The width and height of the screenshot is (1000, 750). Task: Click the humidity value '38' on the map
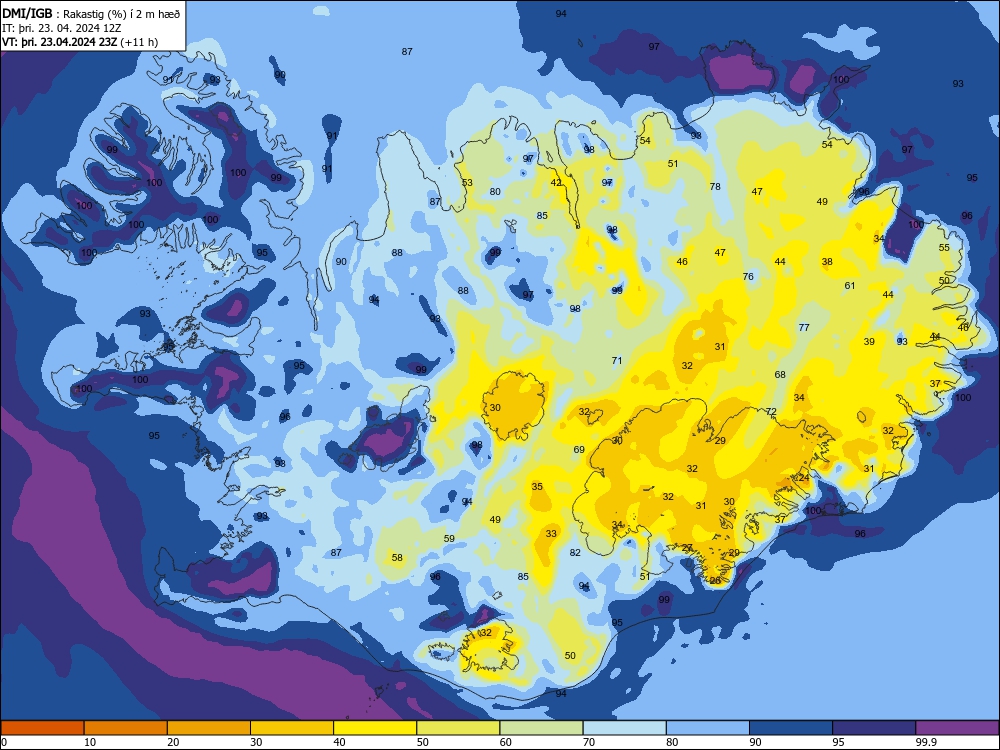[827, 261]
